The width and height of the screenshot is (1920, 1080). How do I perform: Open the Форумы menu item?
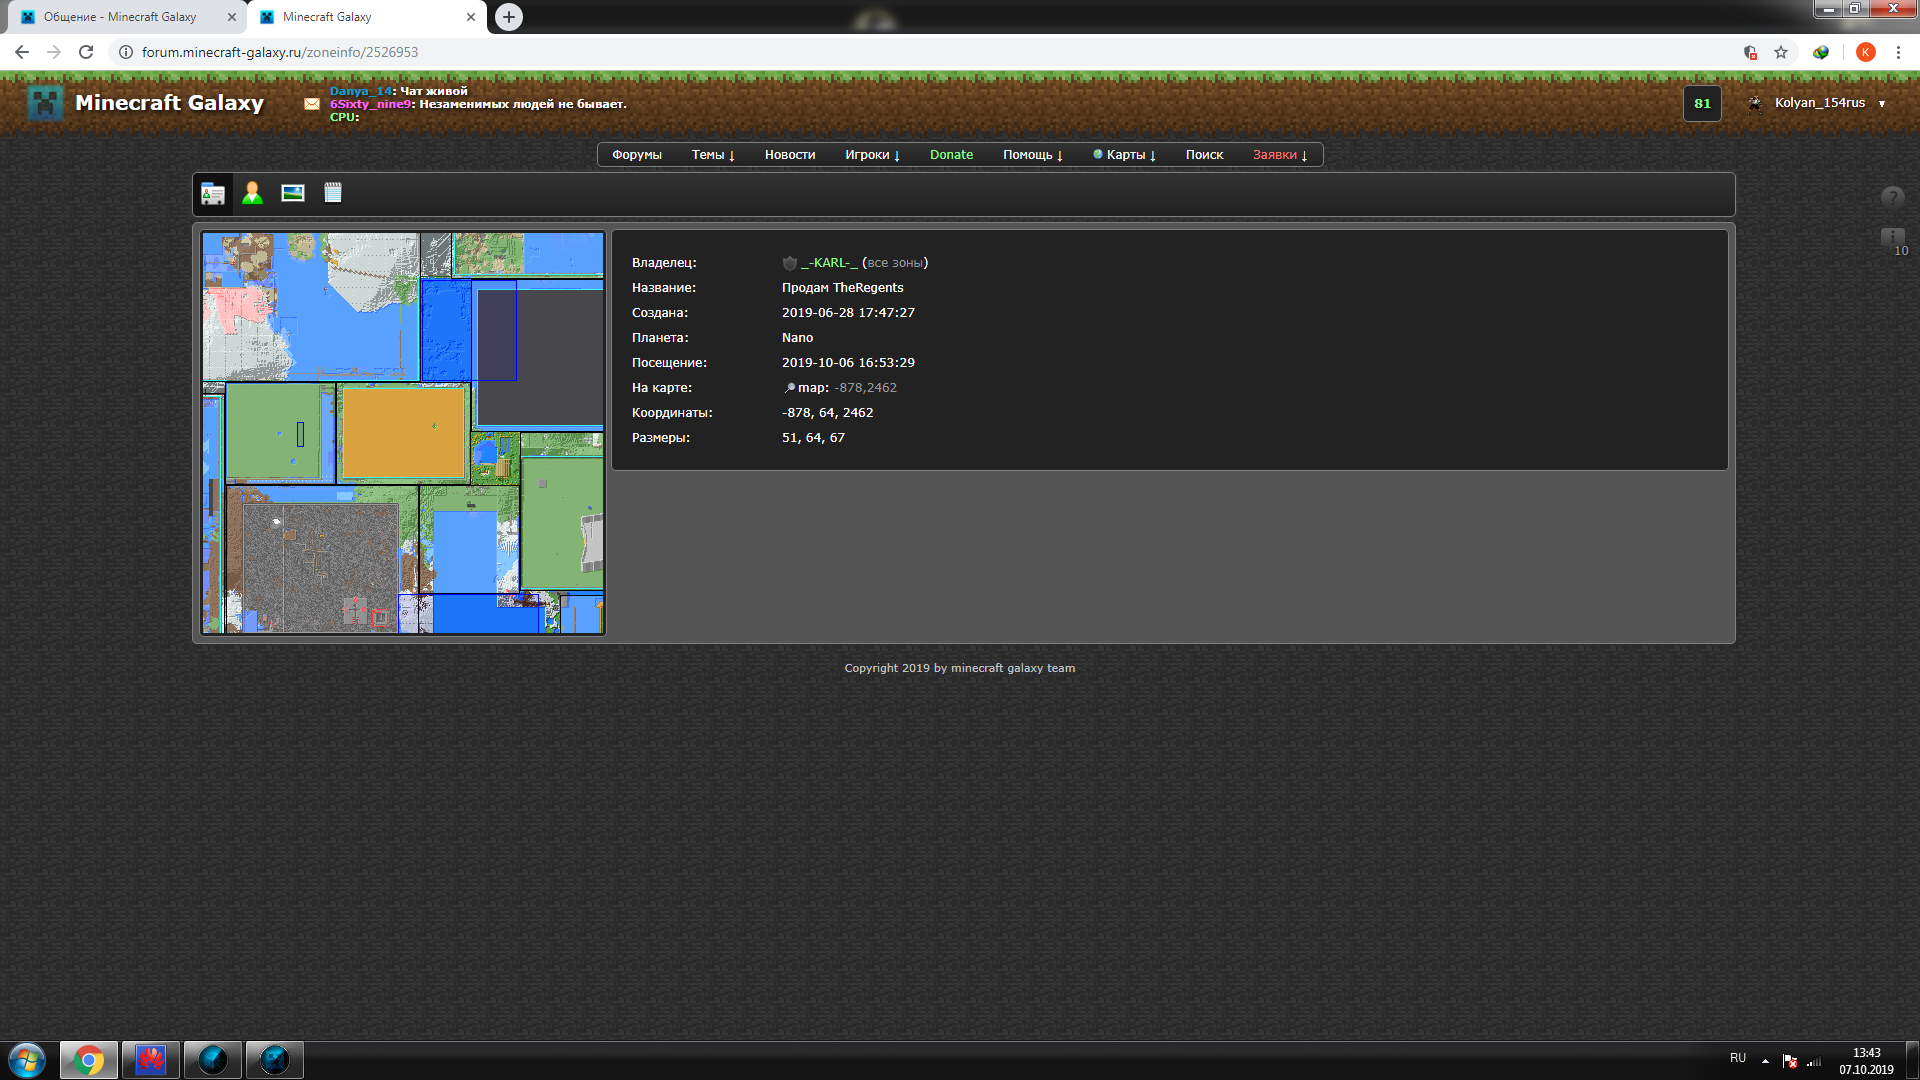click(637, 155)
